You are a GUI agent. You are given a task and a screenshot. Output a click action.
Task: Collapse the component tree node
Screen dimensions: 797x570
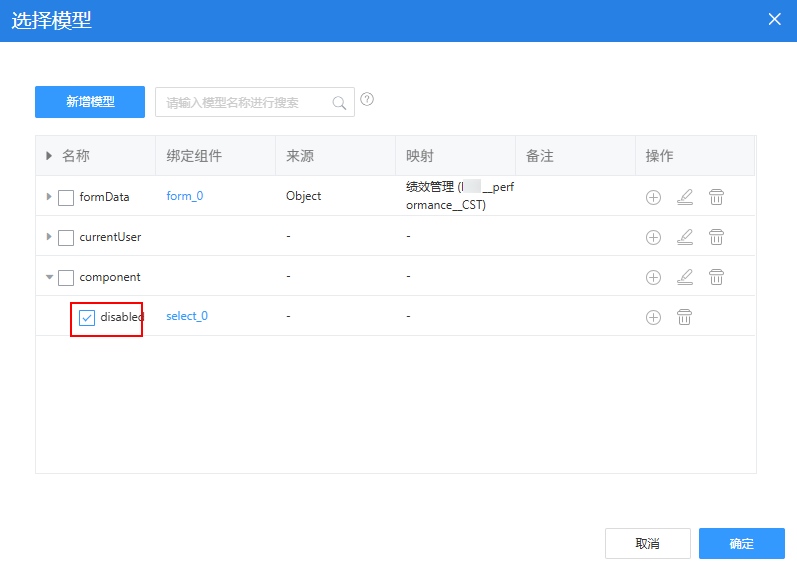(x=49, y=277)
